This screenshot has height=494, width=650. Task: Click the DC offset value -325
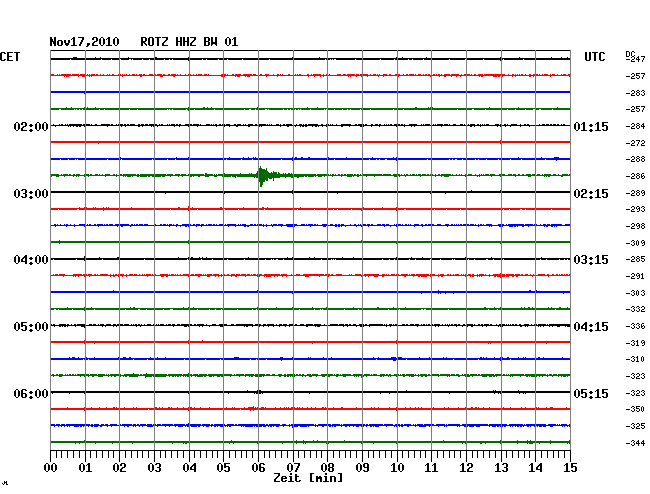coord(635,426)
